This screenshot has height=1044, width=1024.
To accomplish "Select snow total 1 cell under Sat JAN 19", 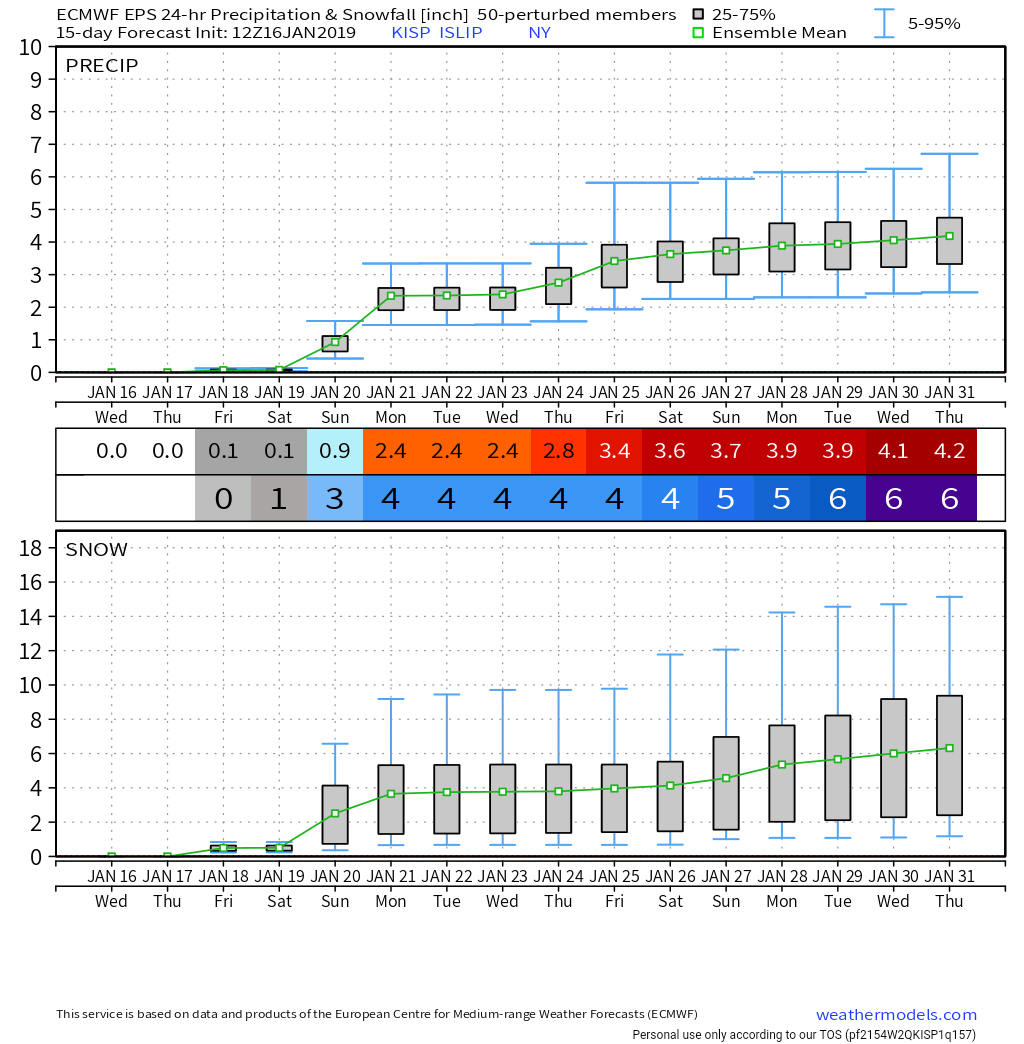I will 279,498.
